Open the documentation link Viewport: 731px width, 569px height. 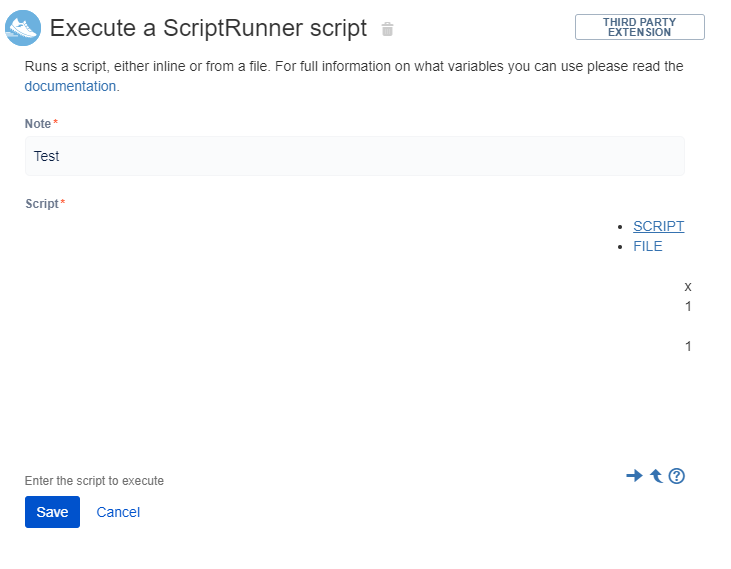point(70,86)
